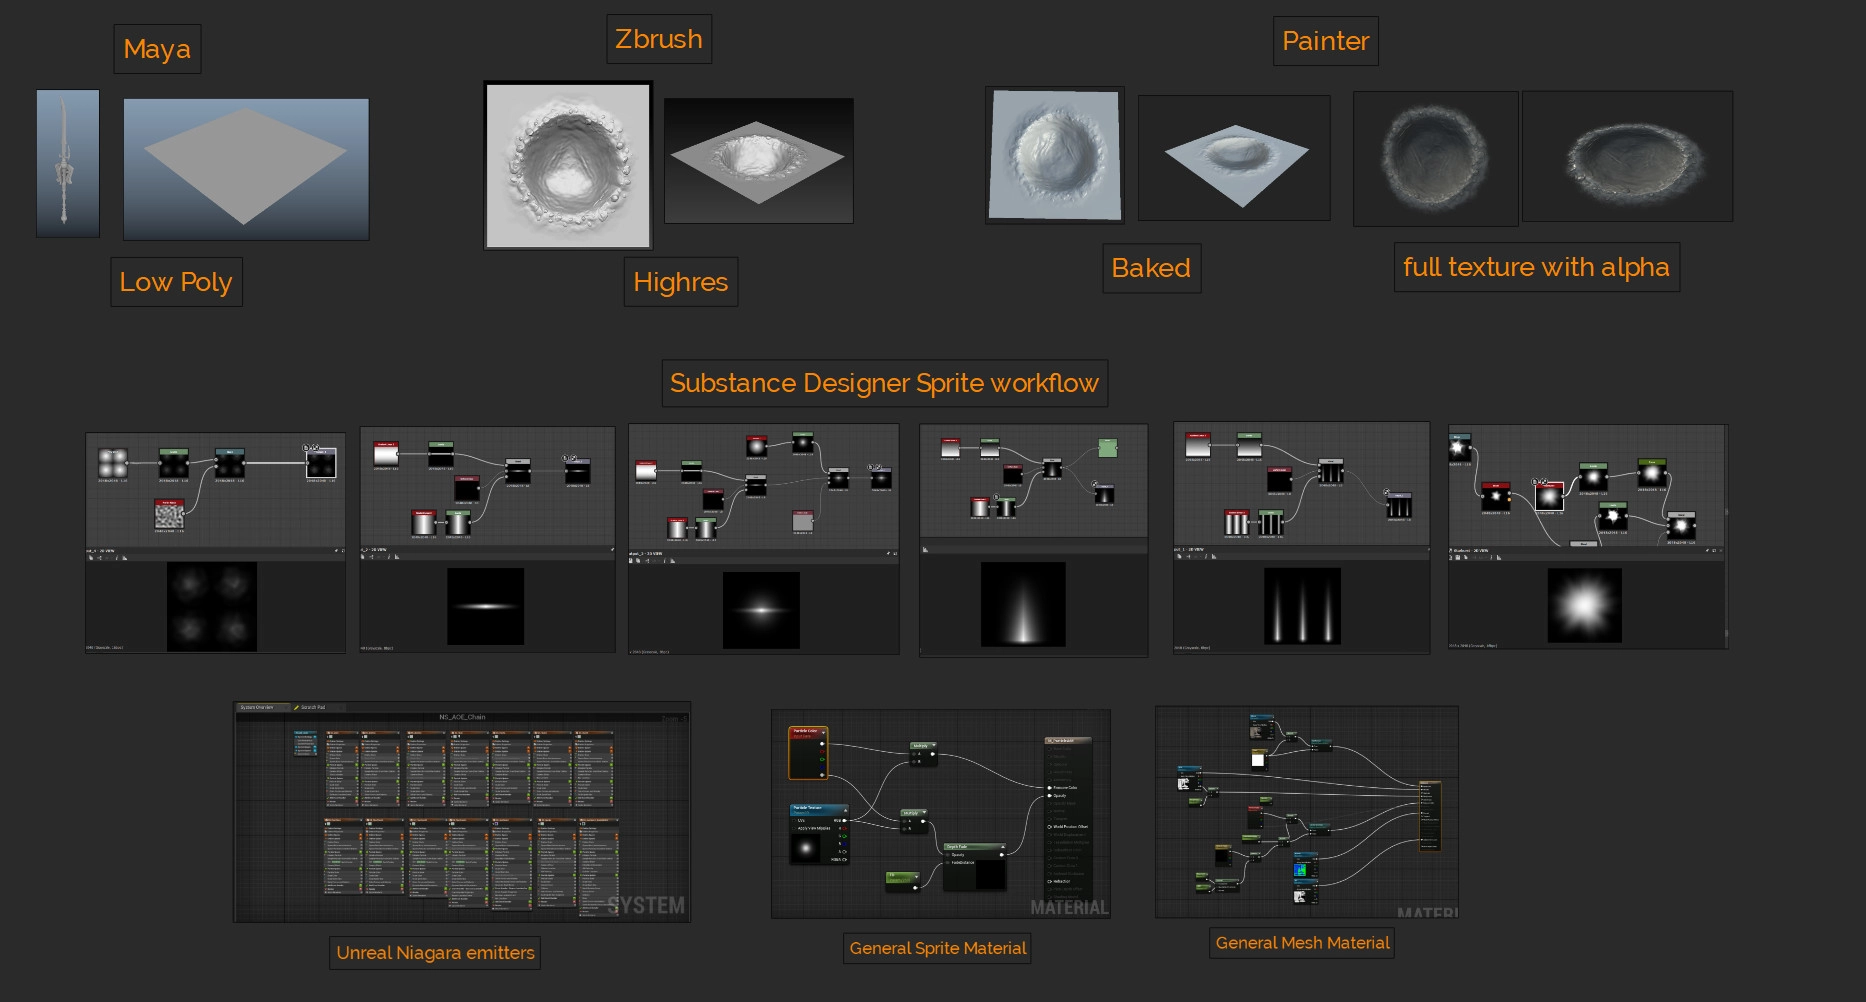Select the Painter heading label
Screen dimensions: 1866x1002
coord(1325,41)
